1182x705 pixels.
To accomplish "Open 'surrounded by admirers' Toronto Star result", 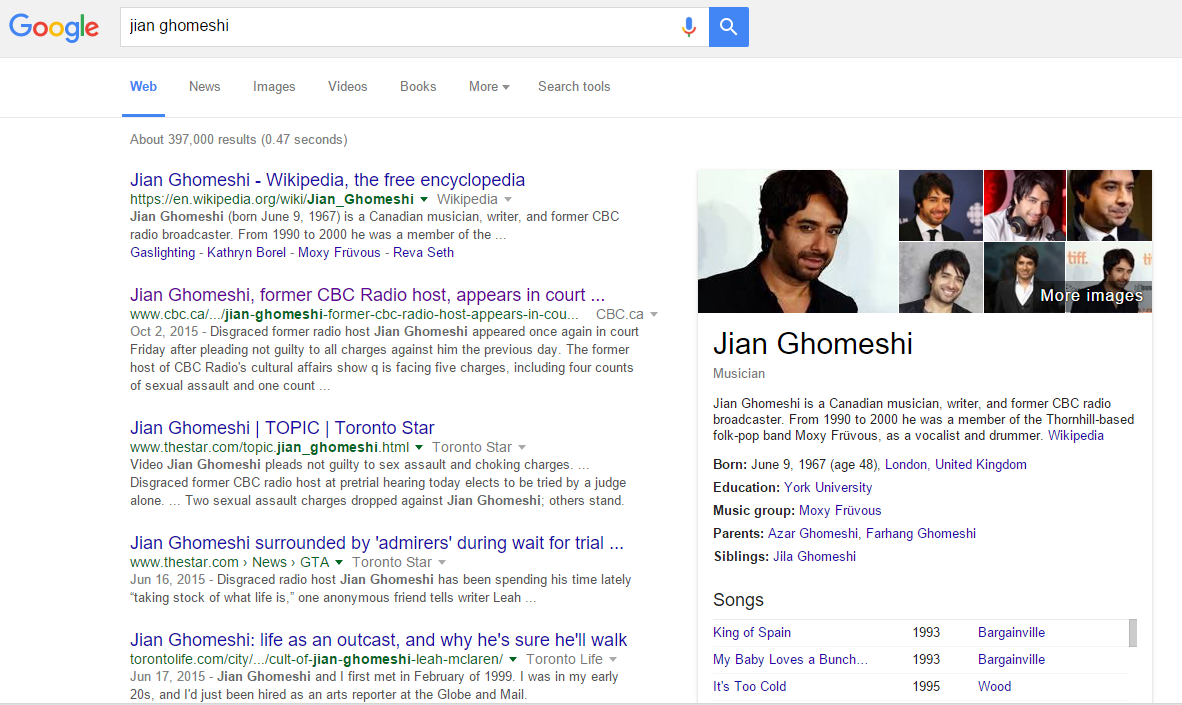I will pos(377,543).
